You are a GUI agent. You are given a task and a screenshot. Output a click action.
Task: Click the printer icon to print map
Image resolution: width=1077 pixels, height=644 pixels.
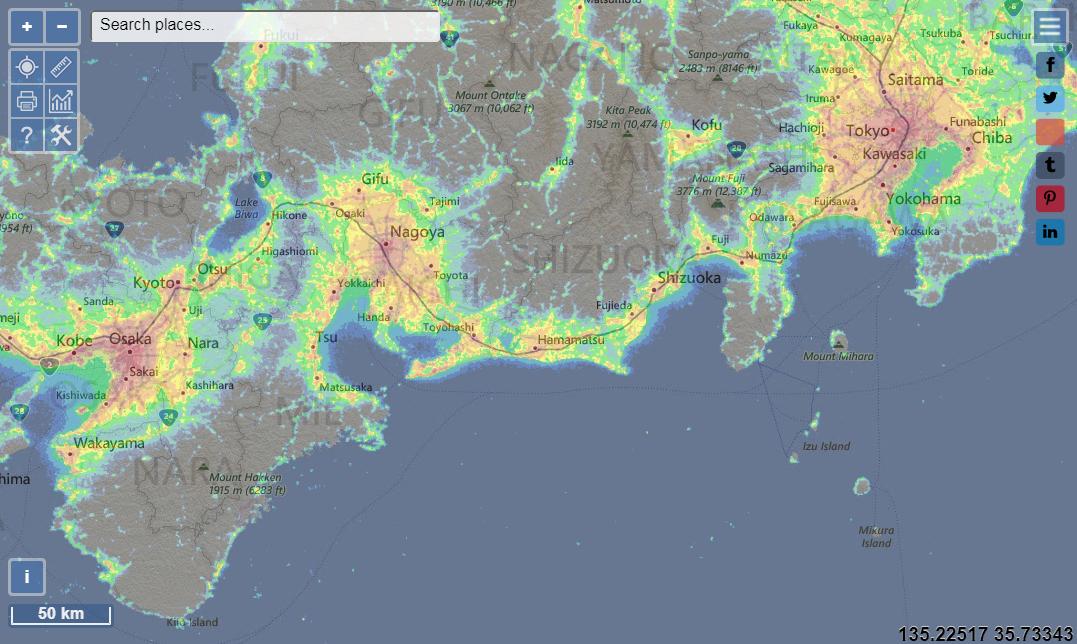[x=27, y=101]
